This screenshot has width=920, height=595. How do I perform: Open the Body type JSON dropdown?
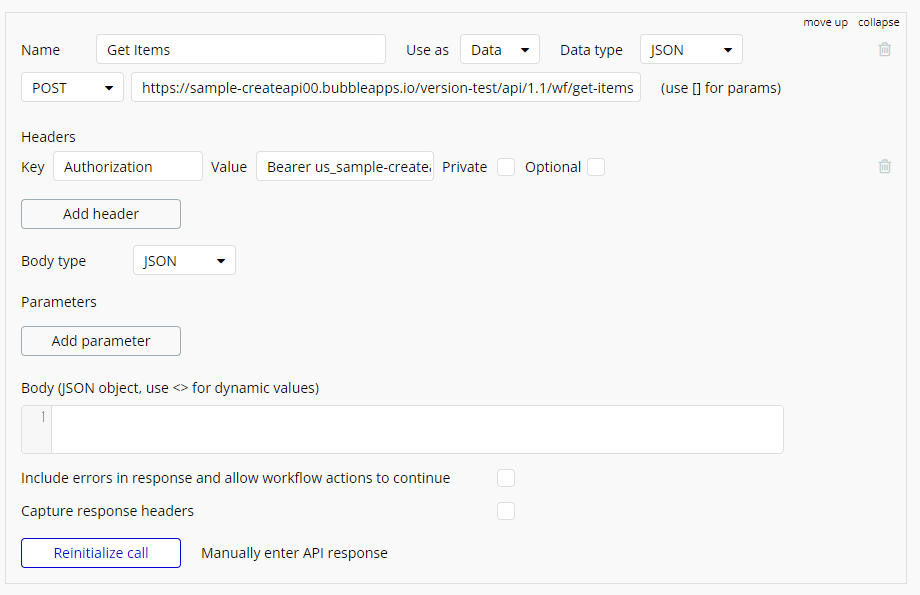(184, 261)
